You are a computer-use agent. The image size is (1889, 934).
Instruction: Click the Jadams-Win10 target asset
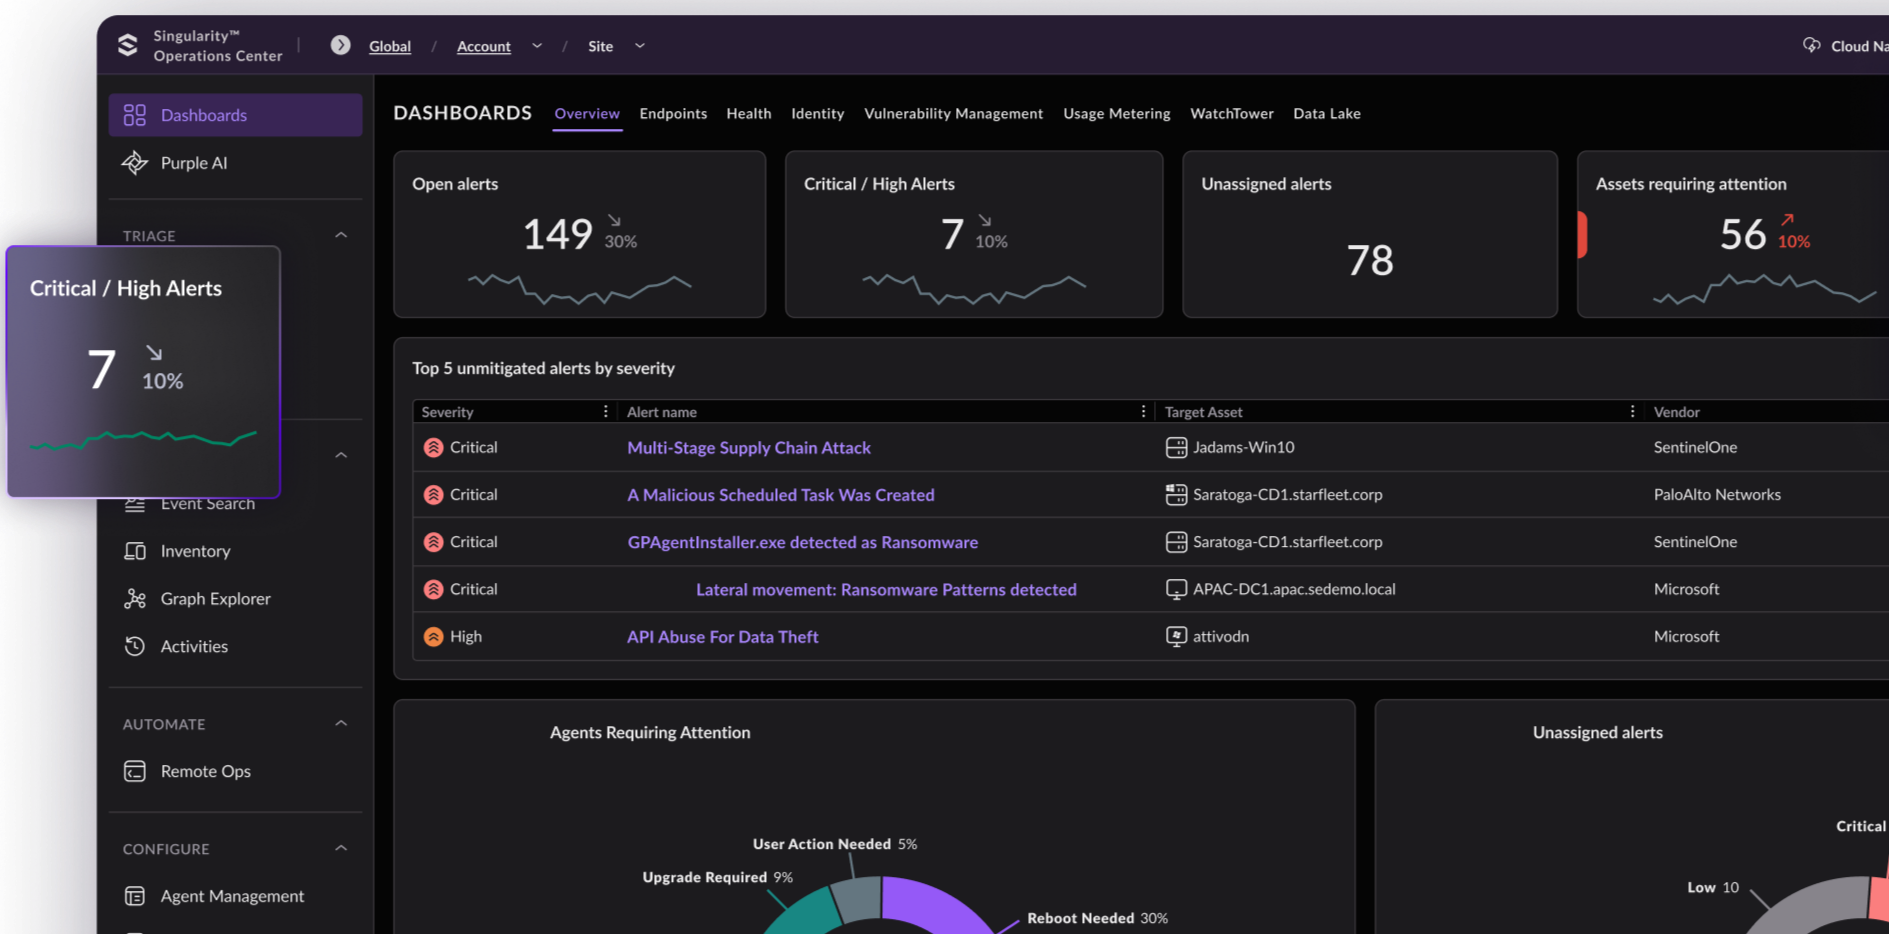point(1244,447)
